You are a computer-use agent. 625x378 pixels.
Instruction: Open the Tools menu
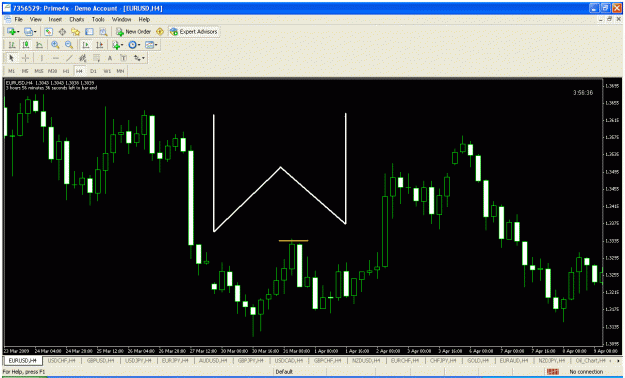click(x=98, y=19)
